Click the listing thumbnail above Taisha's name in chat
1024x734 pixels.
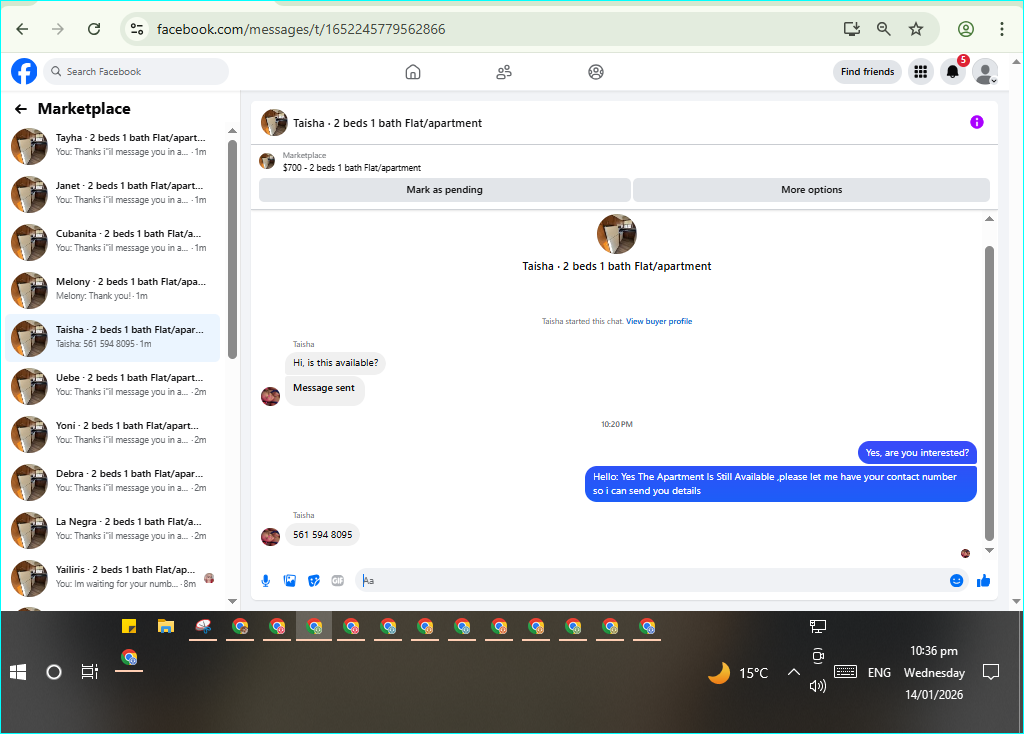[x=616, y=234]
